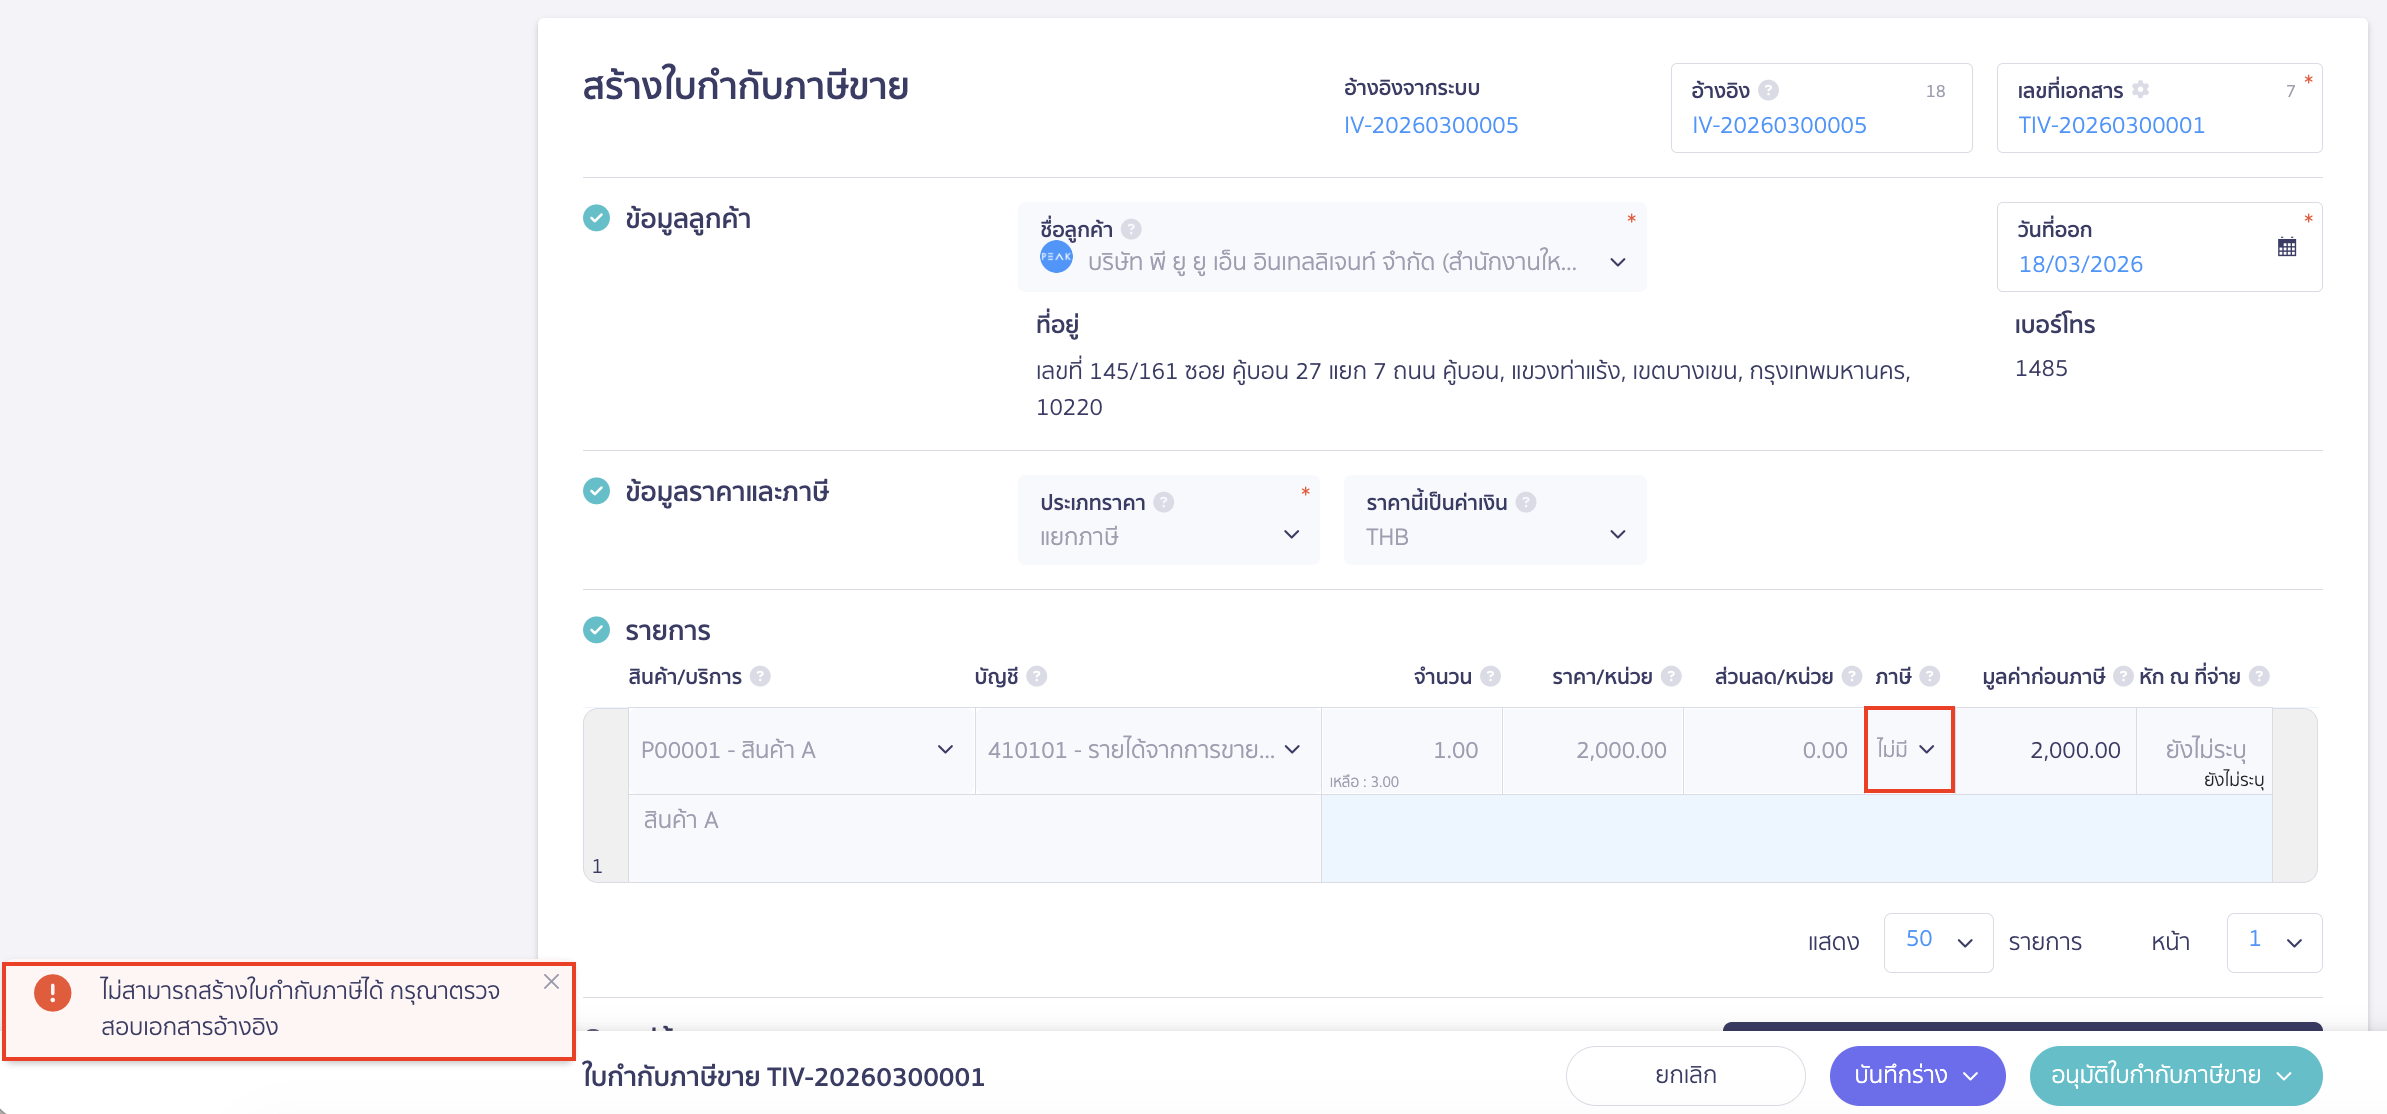Screen dimensions: 2387x1114
Task: View help for หัก ณ ที่จ่าย column
Action: point(2262,676)
